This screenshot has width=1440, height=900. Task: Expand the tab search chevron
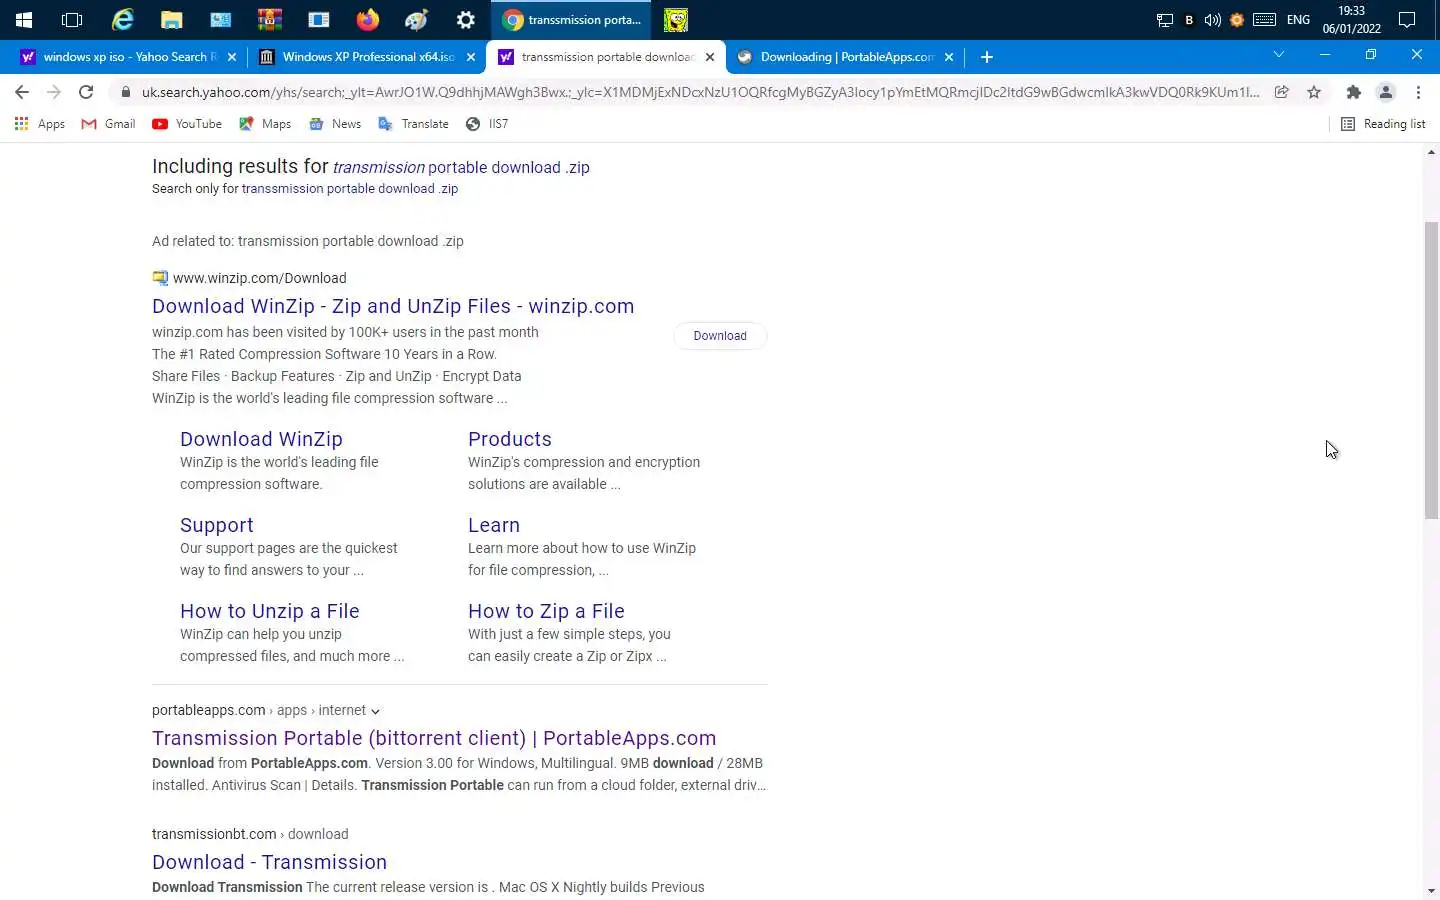(1278, 55)
